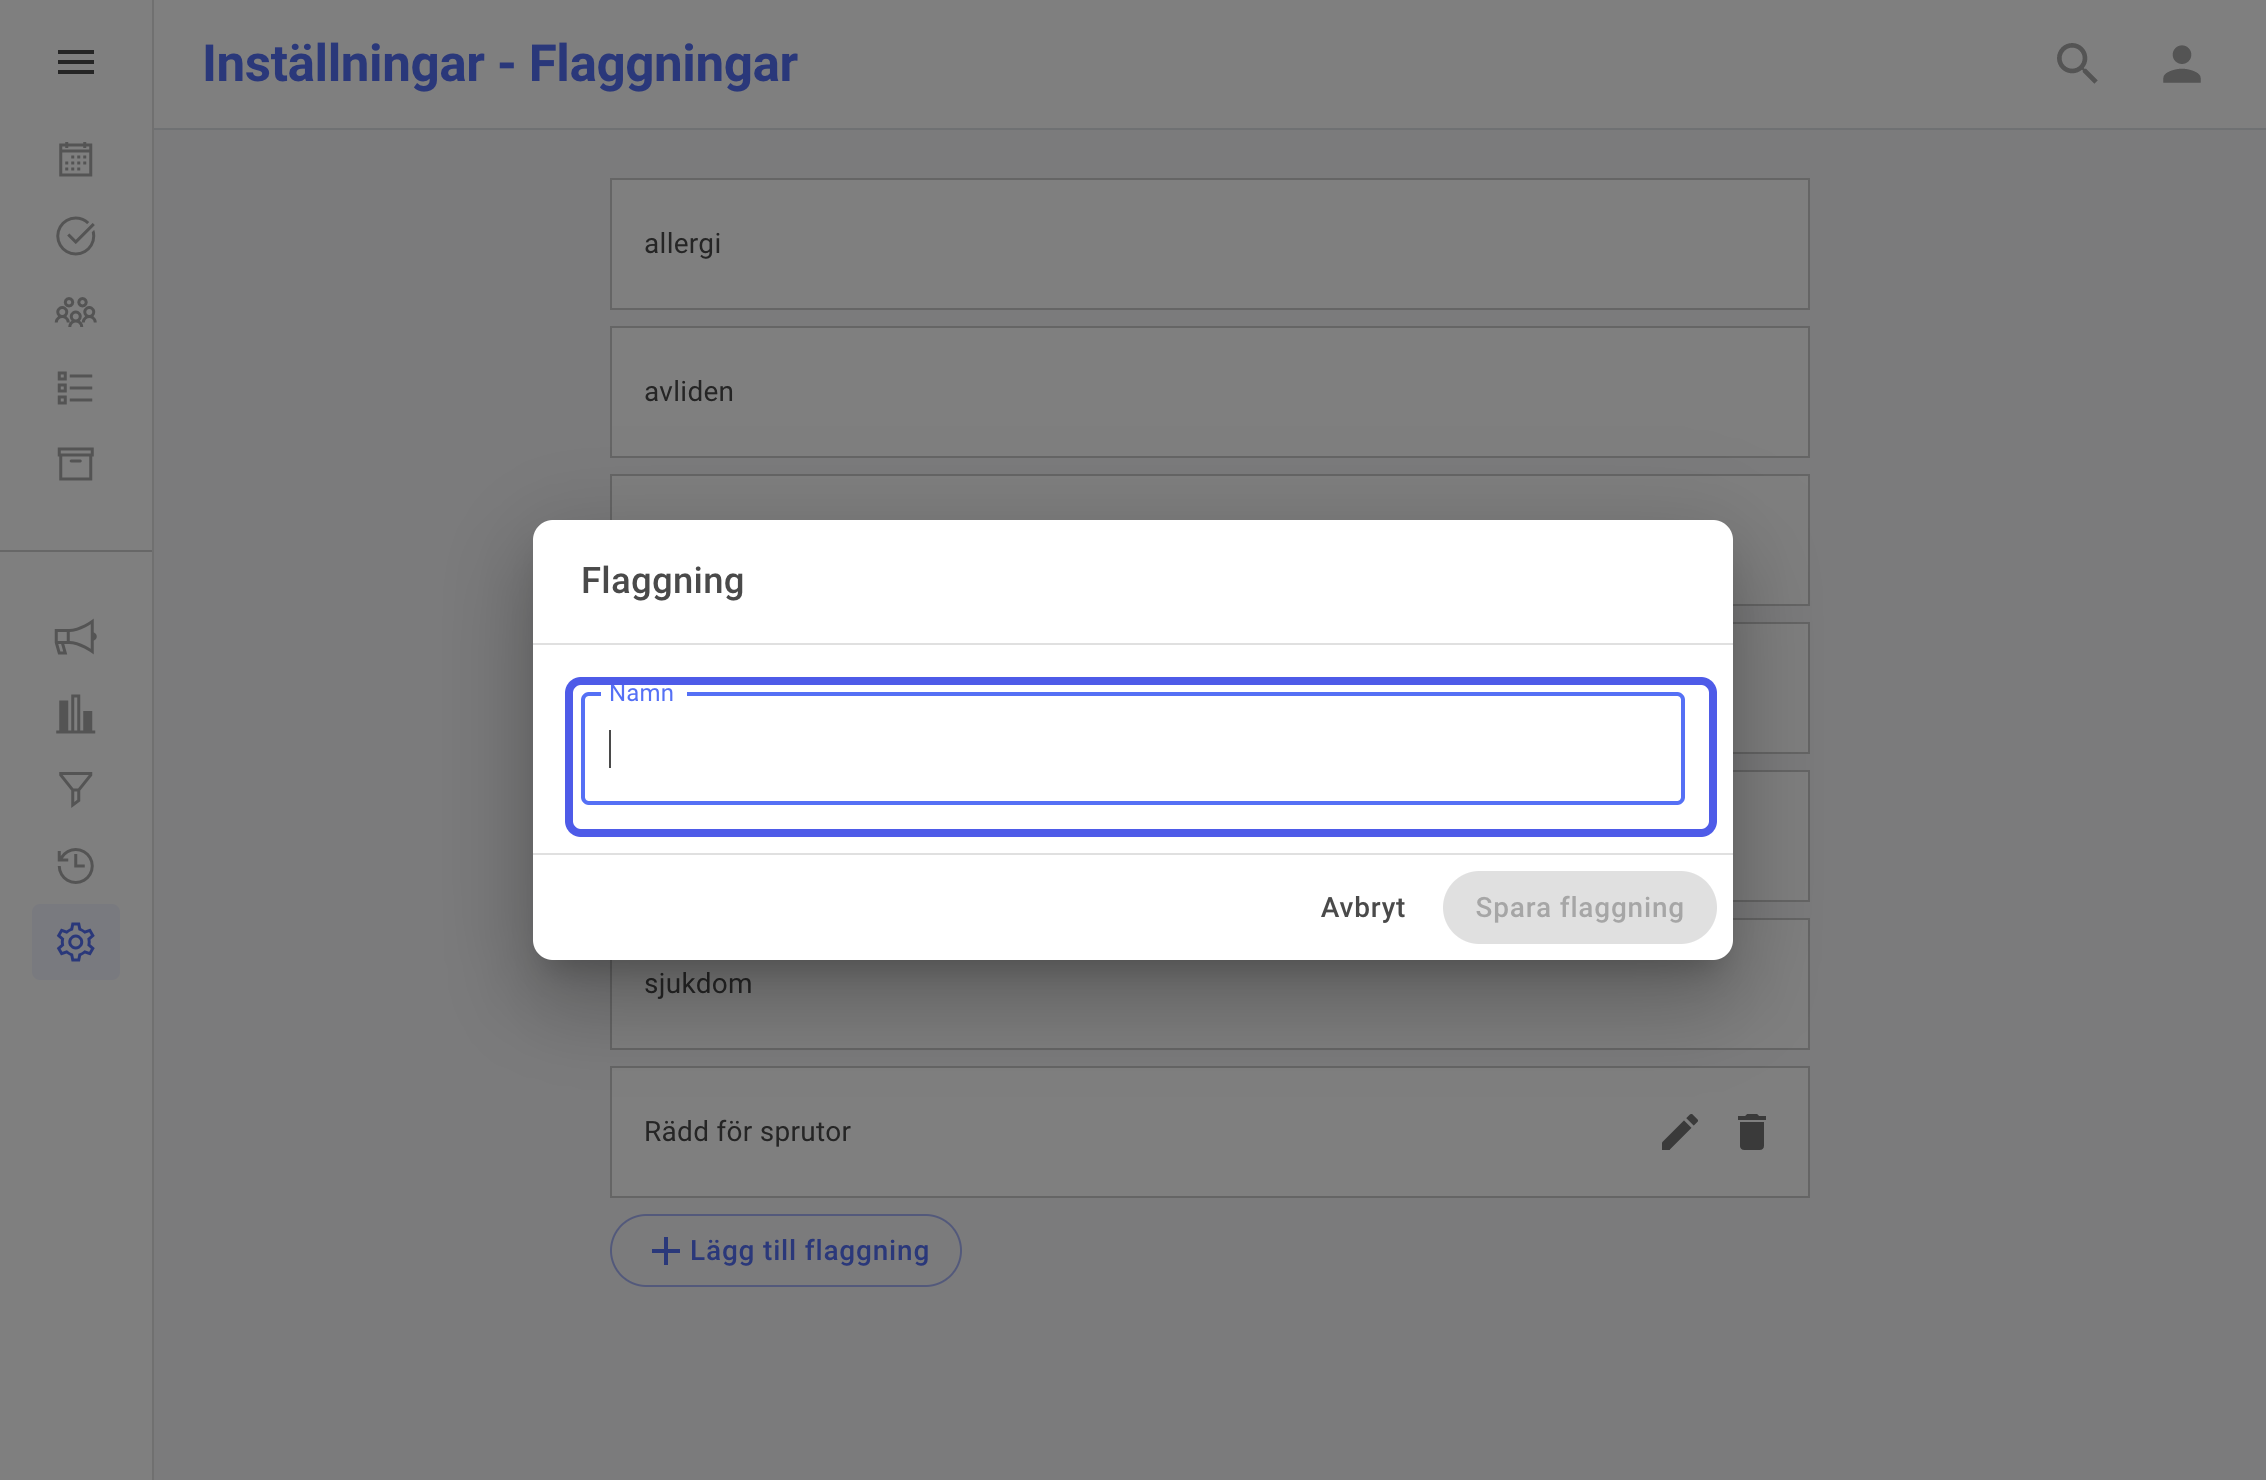The width and height of the screenshot is (2266, 1480).
Task: Open the checkmark tasks icon
Action: click(76, 236)
